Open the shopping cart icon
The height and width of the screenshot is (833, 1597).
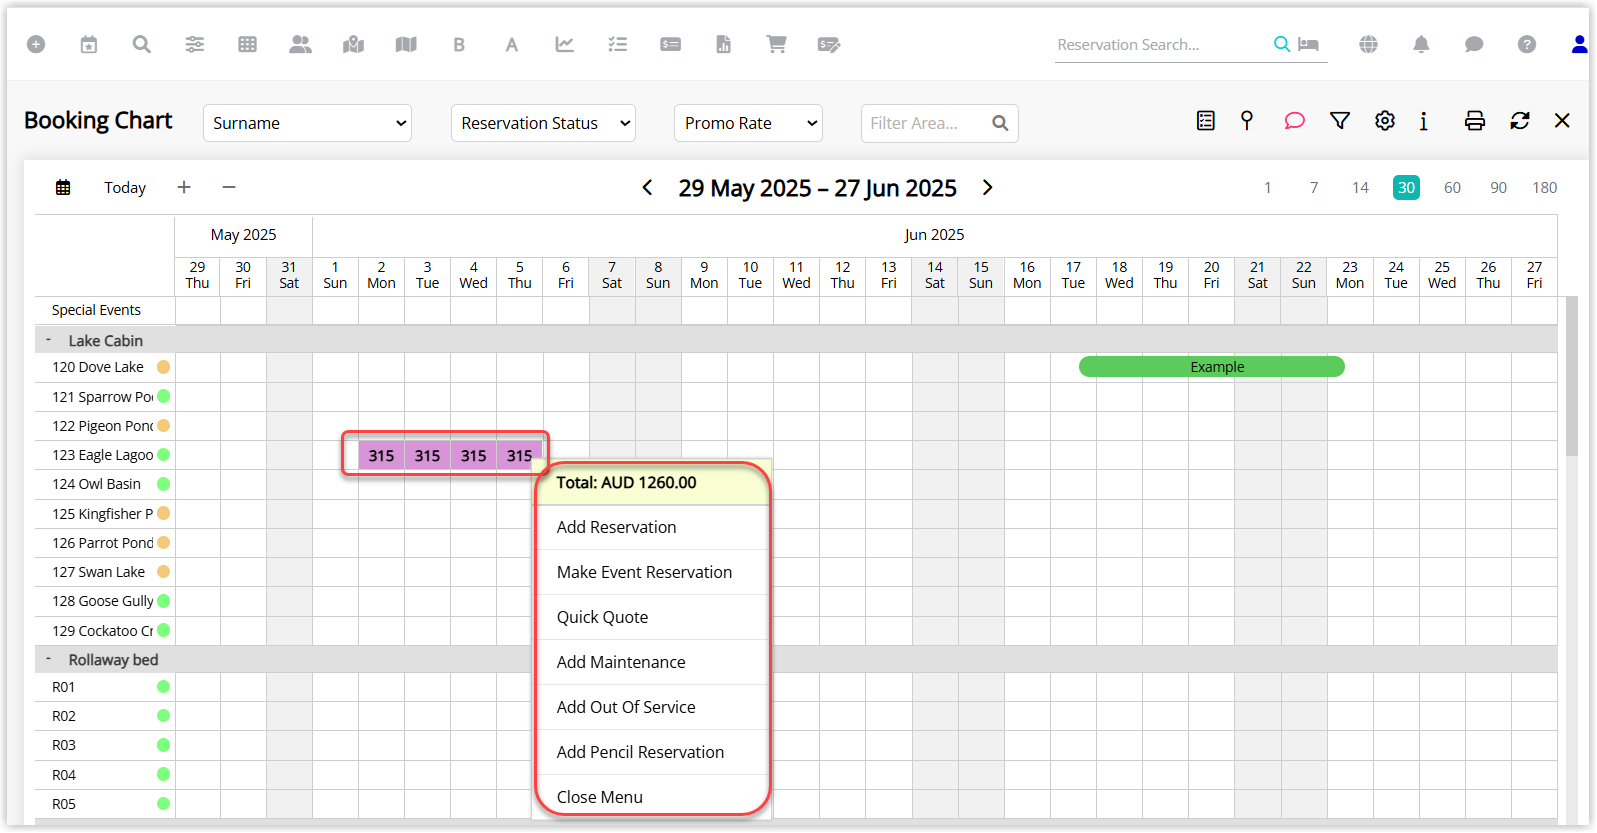[776, 44]
